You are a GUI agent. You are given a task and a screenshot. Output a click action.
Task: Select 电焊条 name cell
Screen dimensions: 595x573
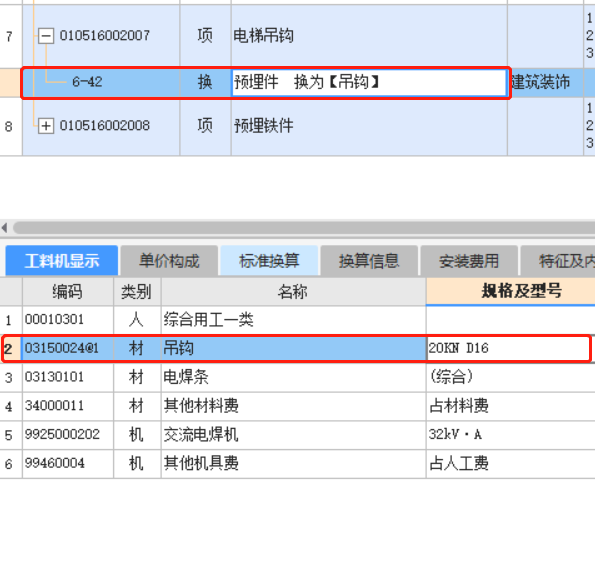[293, 378]
